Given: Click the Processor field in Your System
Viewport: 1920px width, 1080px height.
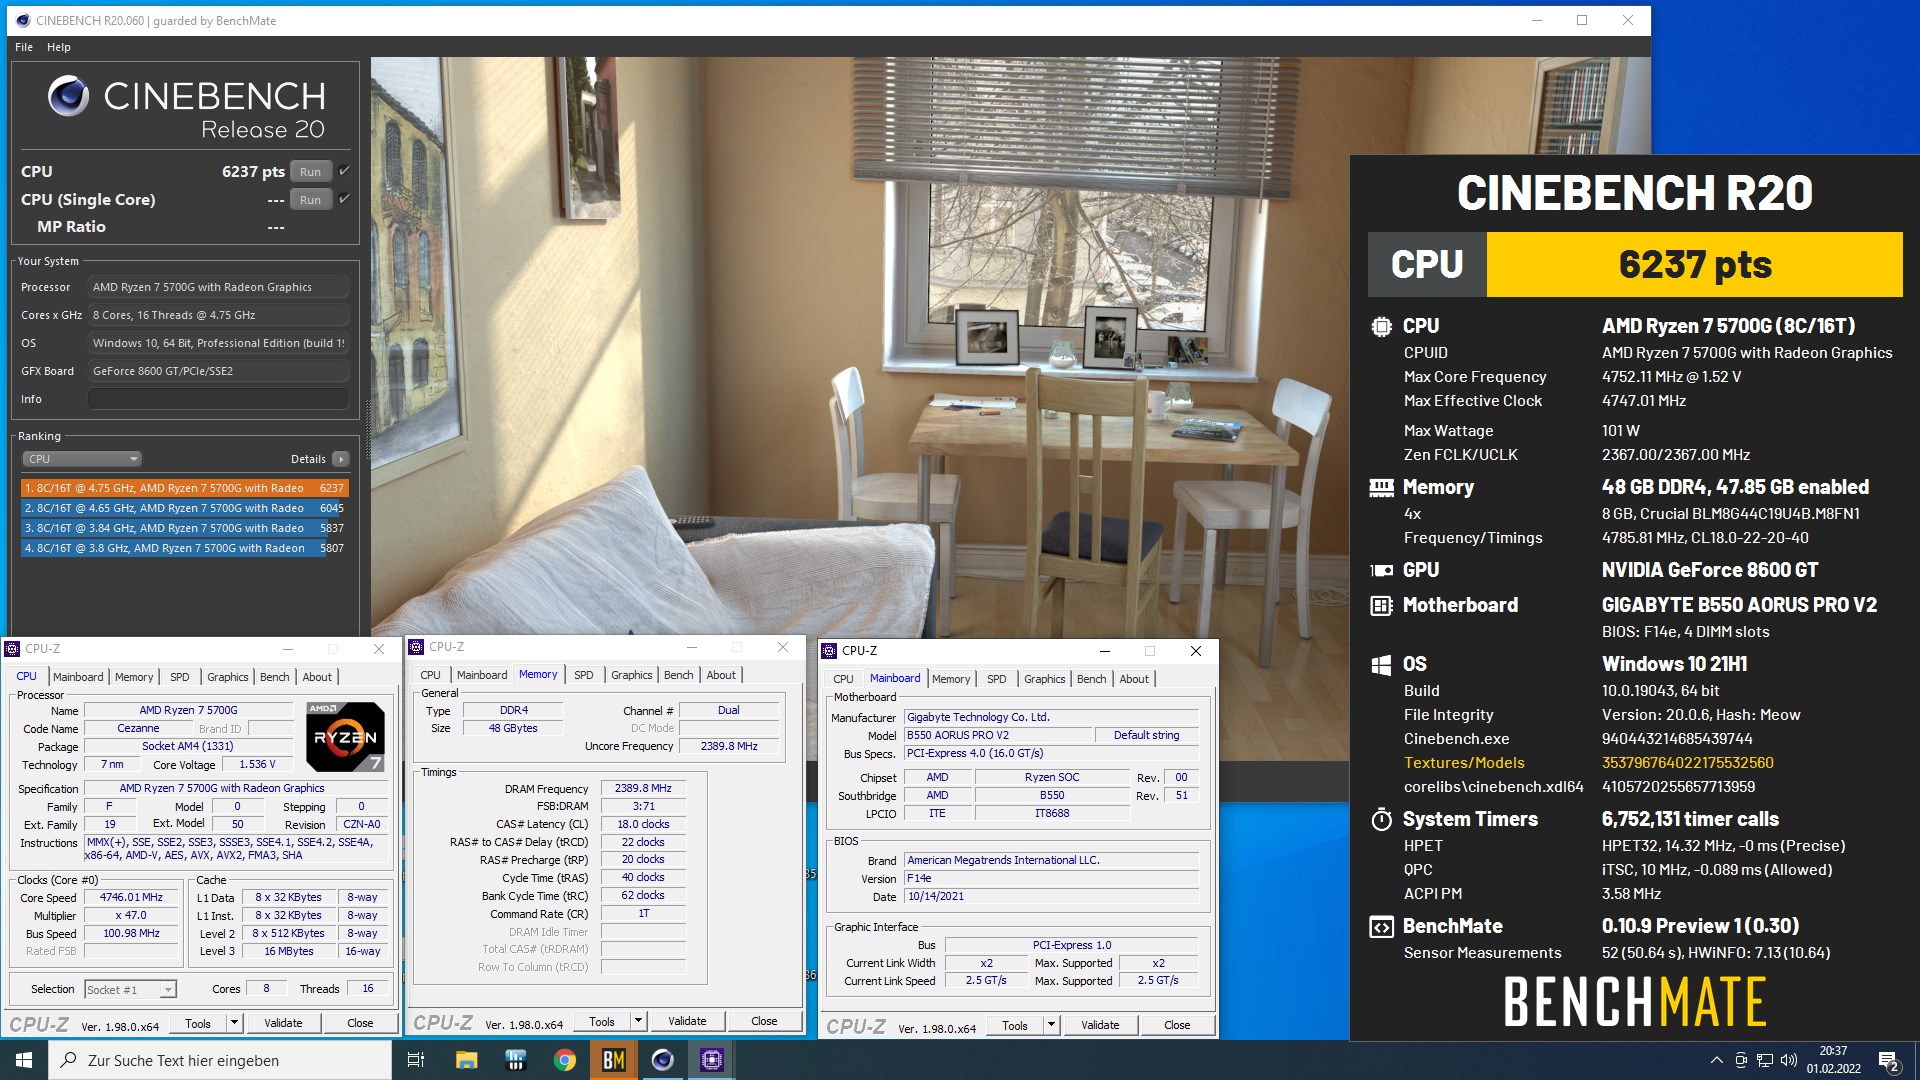Looking at the screenshot, I should tap(218, 287).
